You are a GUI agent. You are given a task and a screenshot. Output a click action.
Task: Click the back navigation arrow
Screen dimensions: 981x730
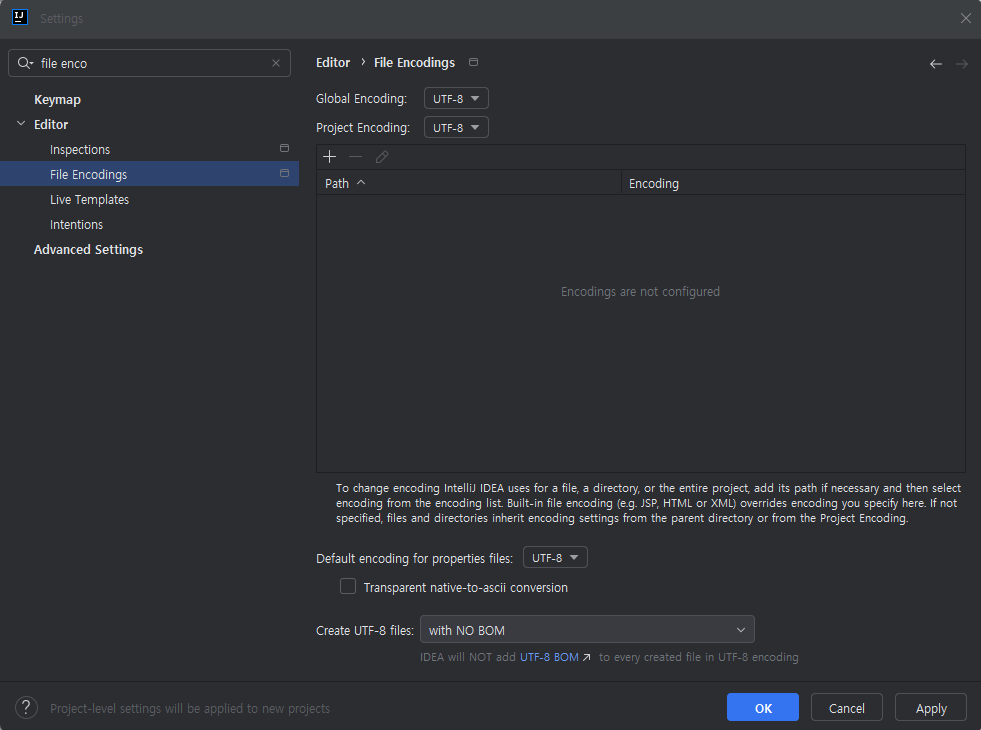pyautogui.click(x=935, y=64)
